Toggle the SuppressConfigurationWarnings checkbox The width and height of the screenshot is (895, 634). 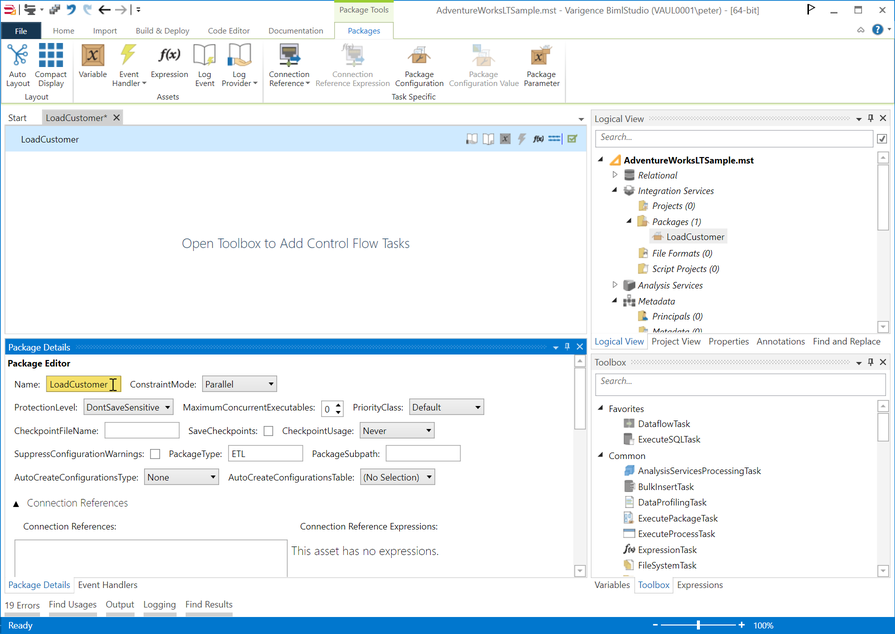click(155, 454)
